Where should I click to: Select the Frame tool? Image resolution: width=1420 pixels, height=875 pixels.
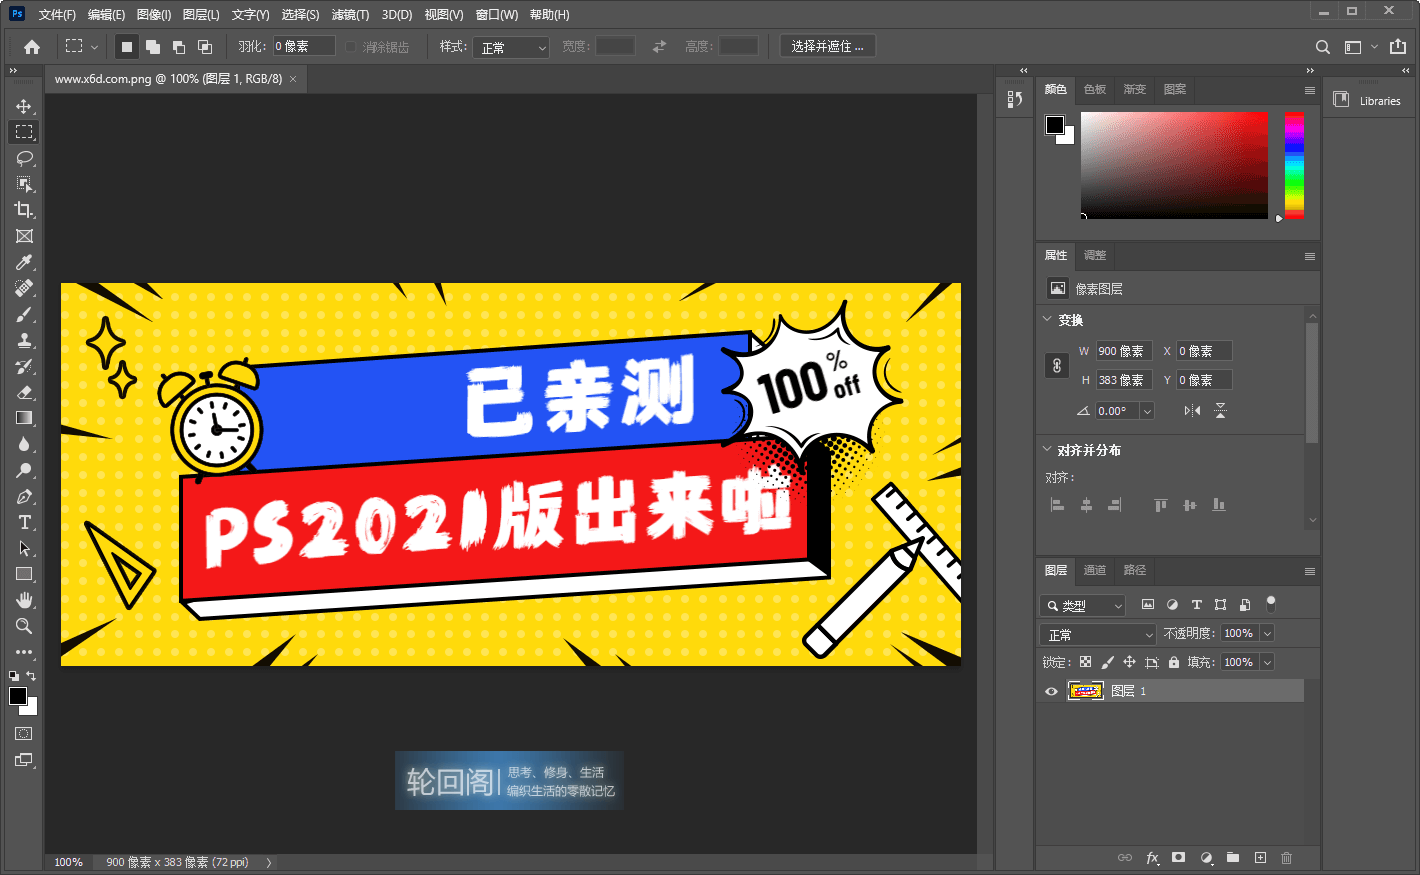click(x=24, y=236)
